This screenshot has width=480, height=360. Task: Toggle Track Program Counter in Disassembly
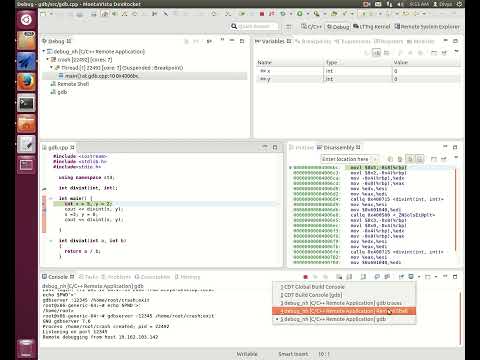coord(410,159)
